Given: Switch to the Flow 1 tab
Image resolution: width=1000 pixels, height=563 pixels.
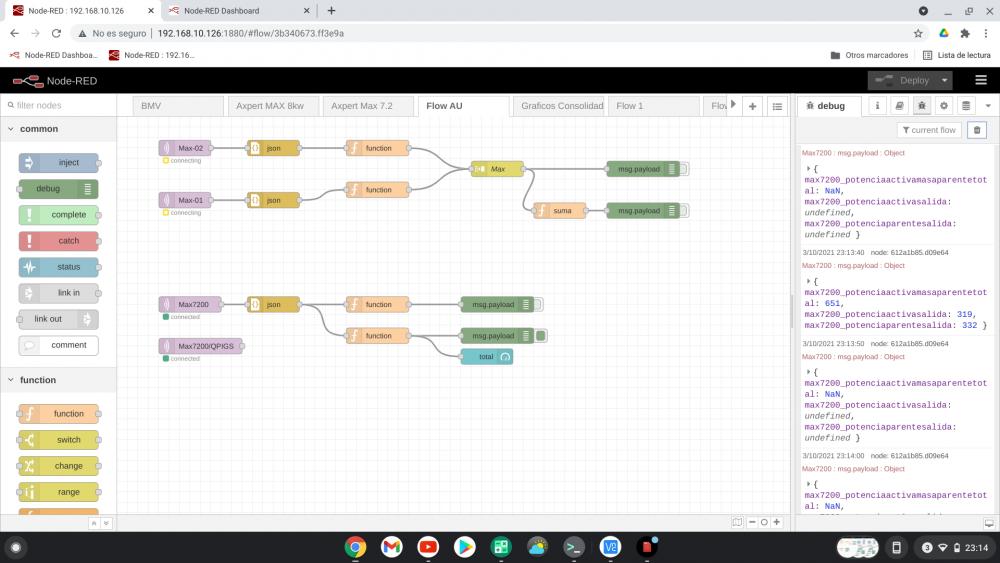Looking at the screenshot, I should [x=654, y=106].
